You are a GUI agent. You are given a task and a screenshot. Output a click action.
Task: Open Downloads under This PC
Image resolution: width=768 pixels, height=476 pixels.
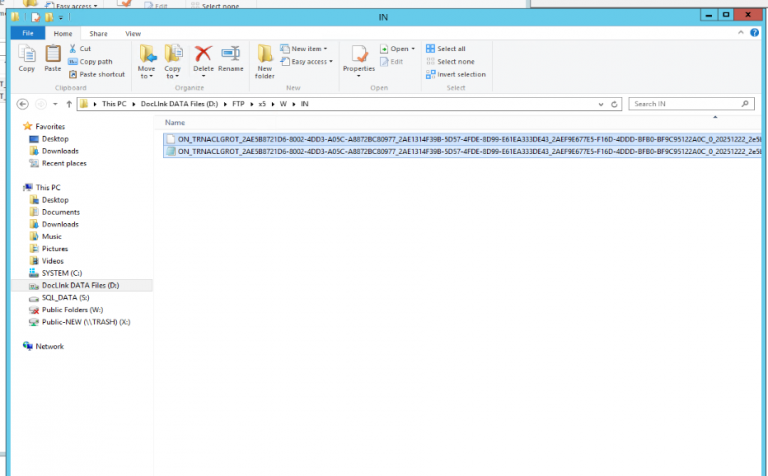(x=60, y=224)
